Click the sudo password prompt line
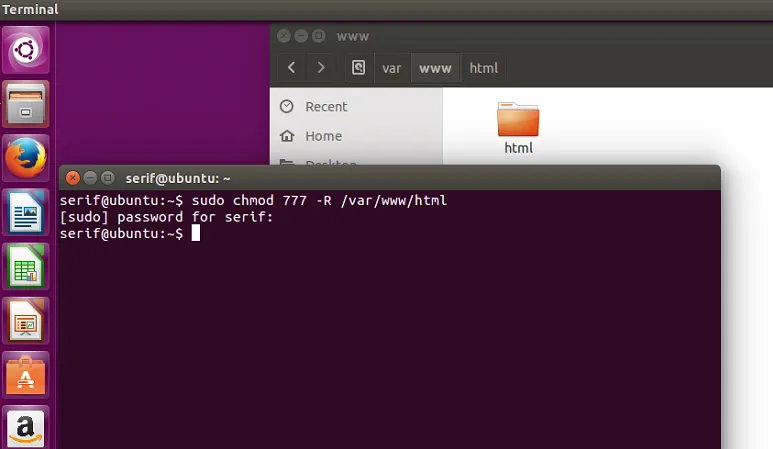773x449 pixels. click(167, 217)
